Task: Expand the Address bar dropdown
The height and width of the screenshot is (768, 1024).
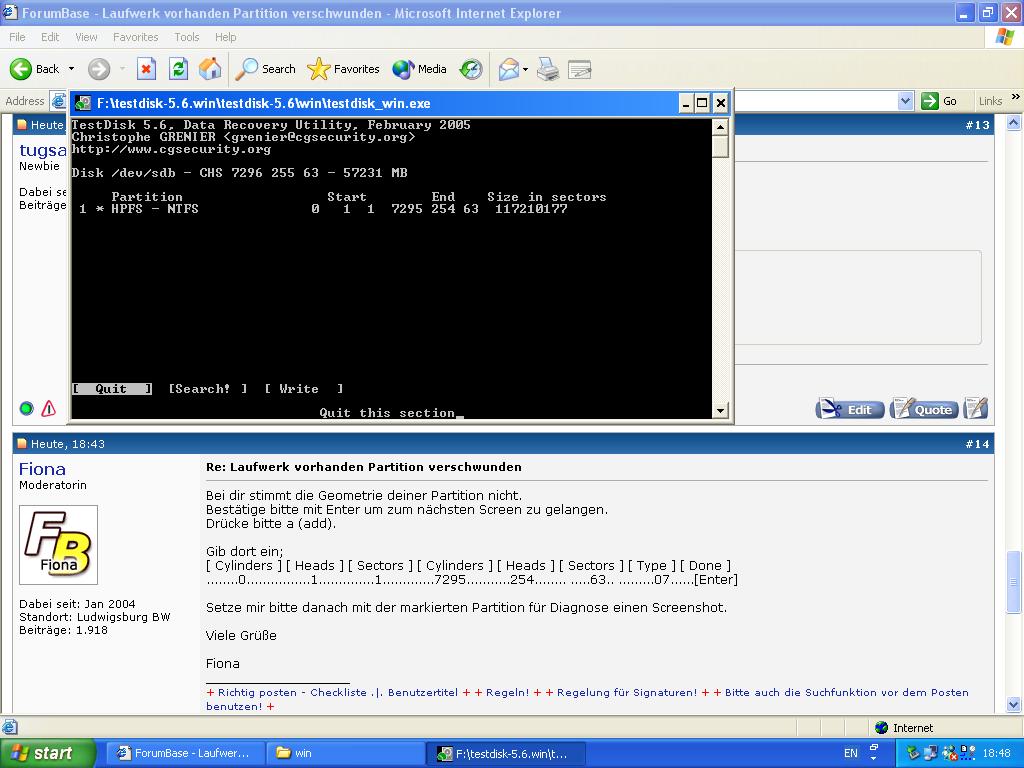Action: point(905,101)
